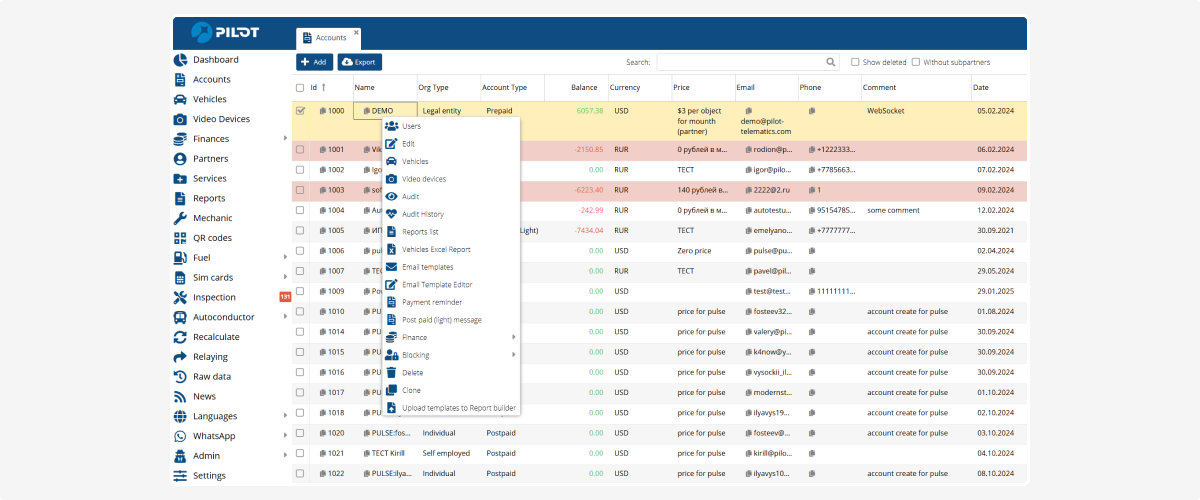Enable the Show deleted checkbox

(x=855, y=62)
